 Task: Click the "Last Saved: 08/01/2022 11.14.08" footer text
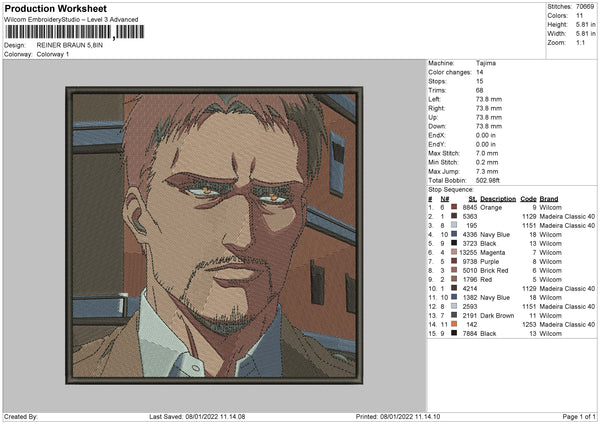197,417
